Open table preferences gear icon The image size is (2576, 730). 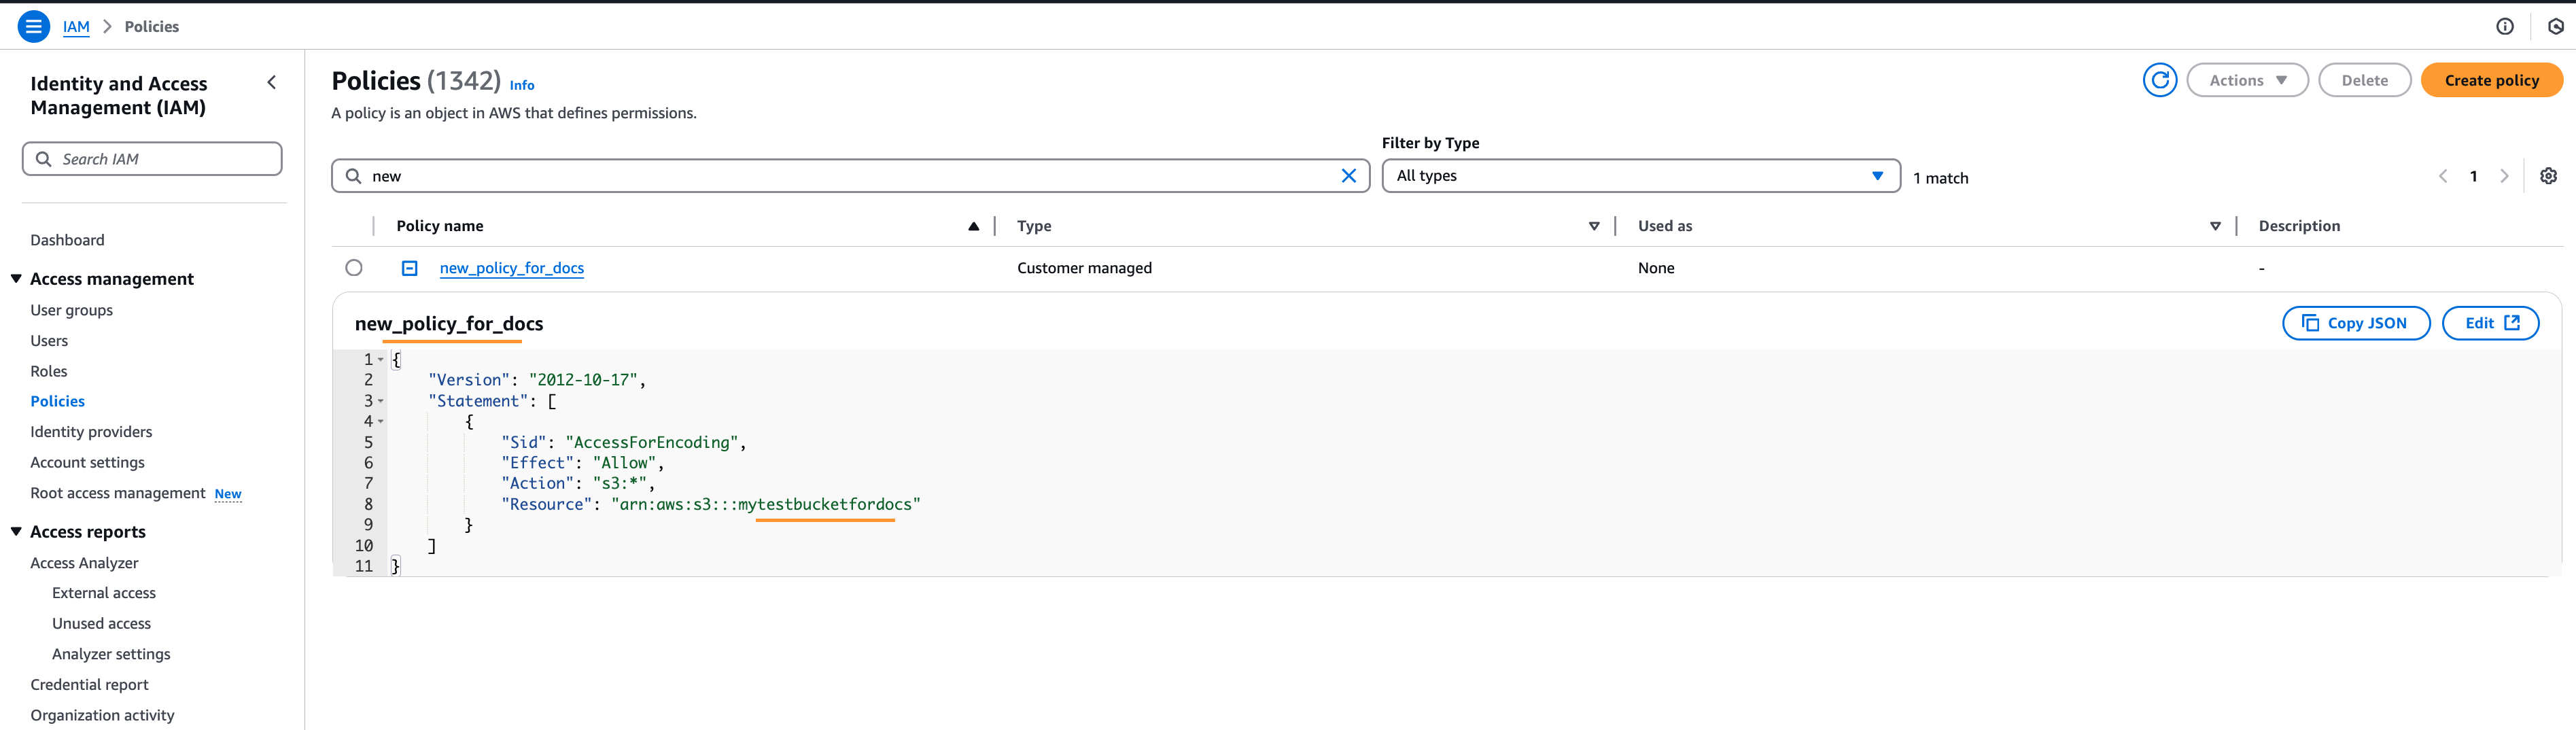[x=2548, y=176]
